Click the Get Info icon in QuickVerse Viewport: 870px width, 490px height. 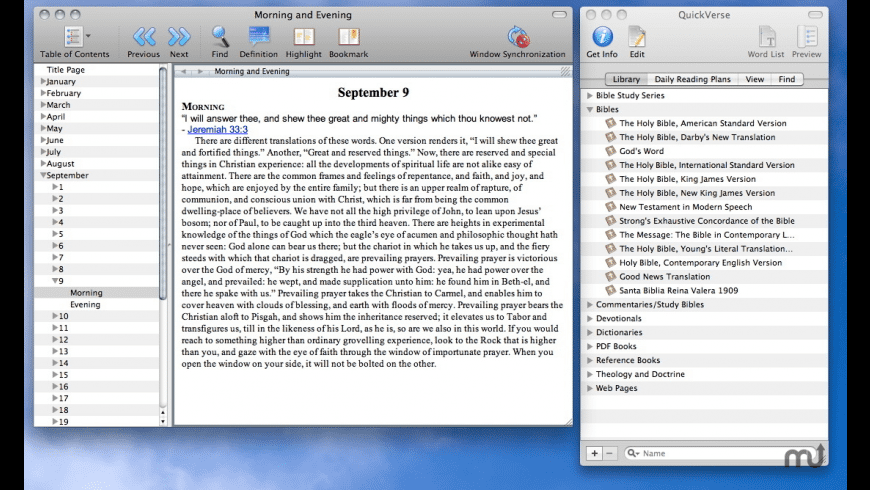(x=601, y=38)
